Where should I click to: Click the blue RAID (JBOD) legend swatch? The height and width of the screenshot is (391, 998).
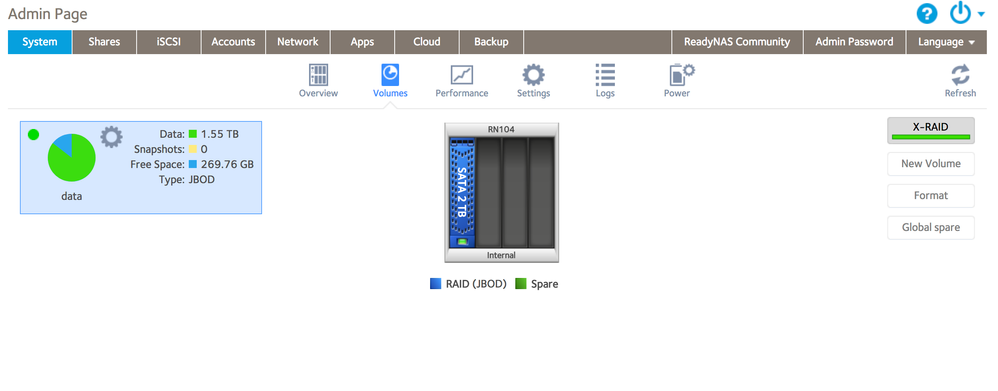[435, 284]
